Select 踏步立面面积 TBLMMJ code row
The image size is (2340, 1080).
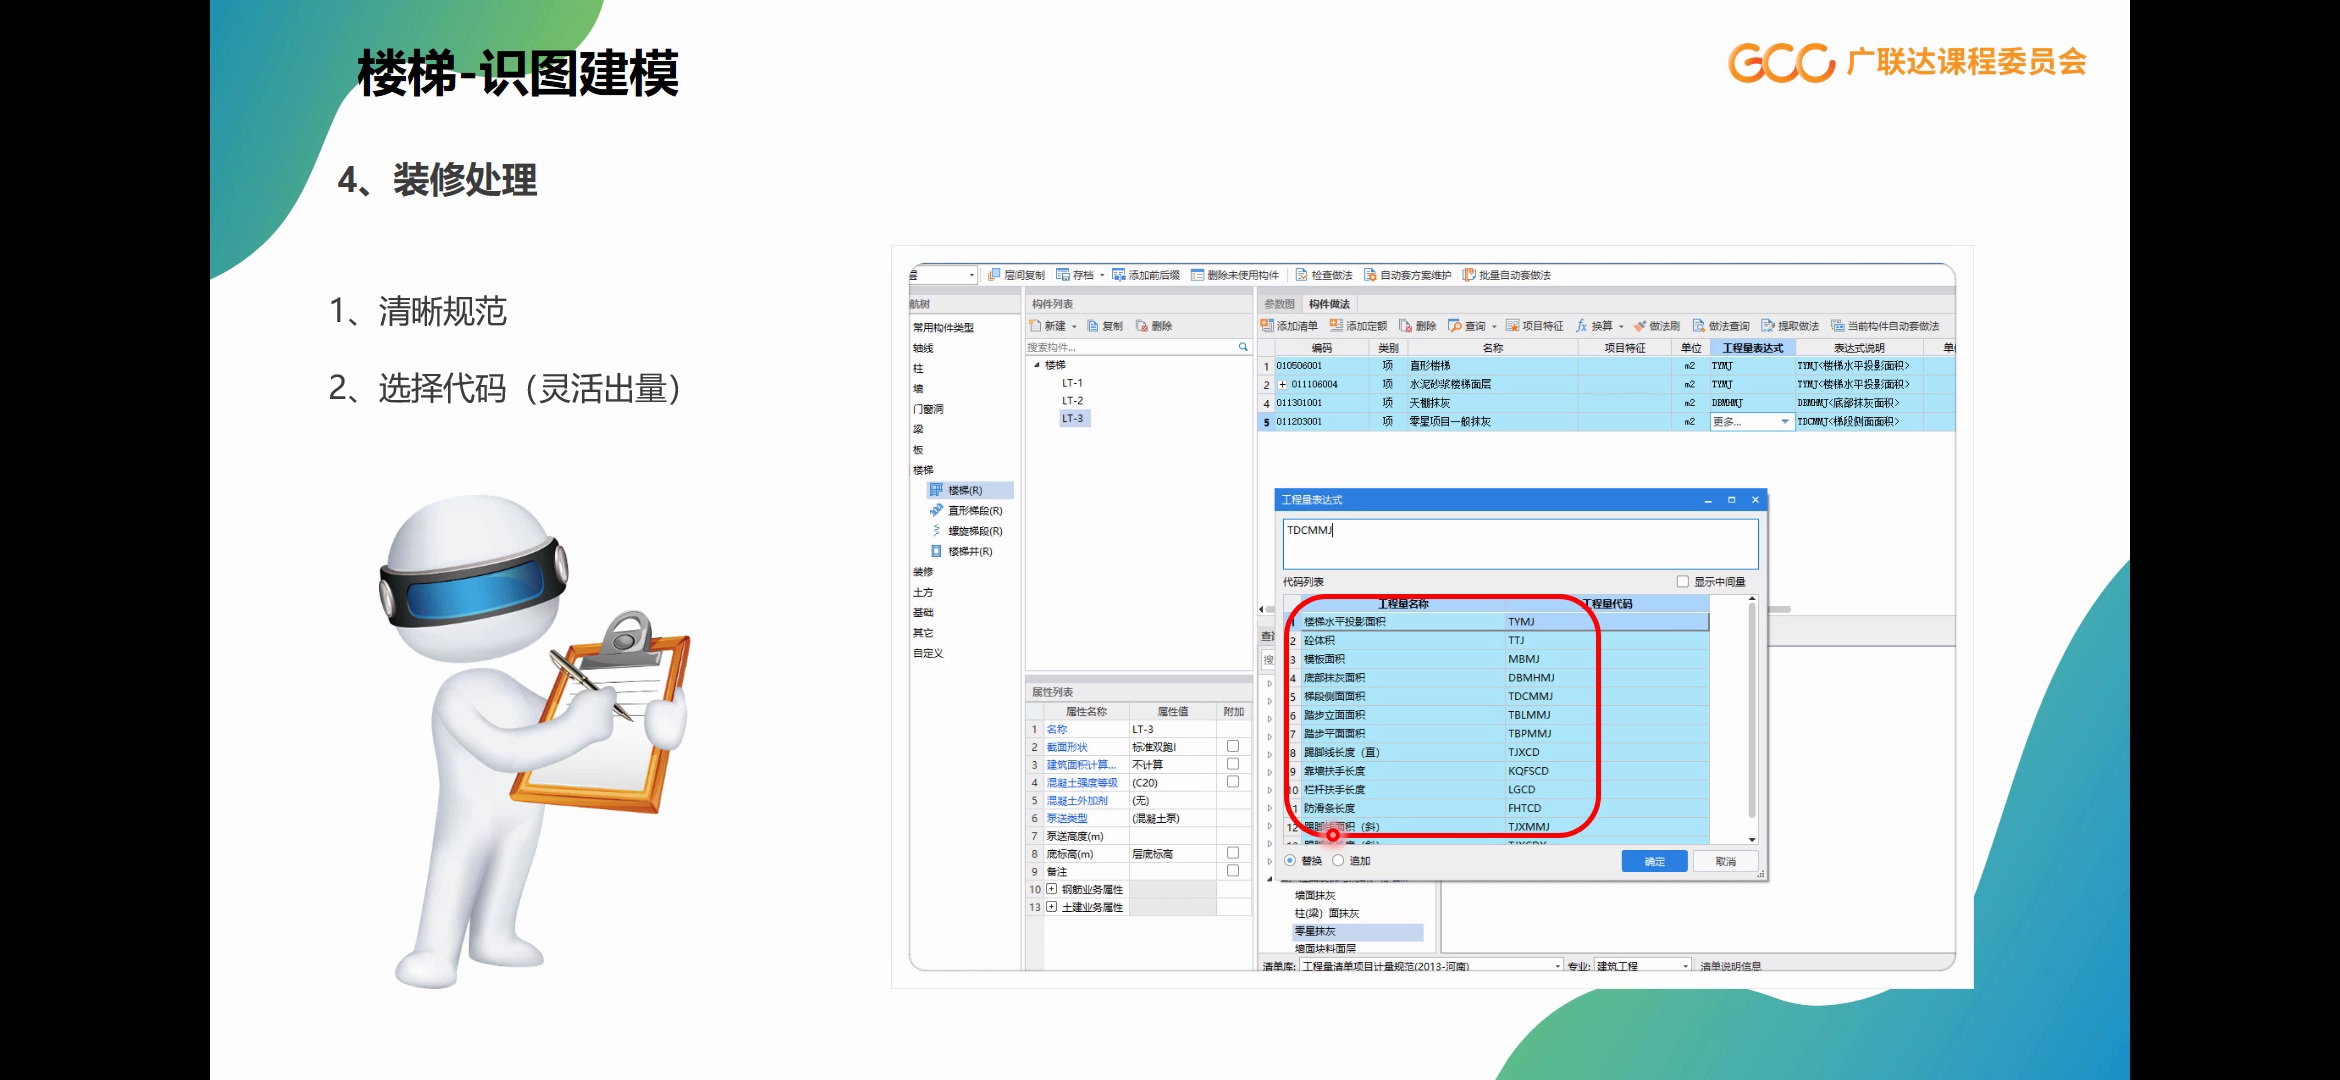click(1498, 716)
